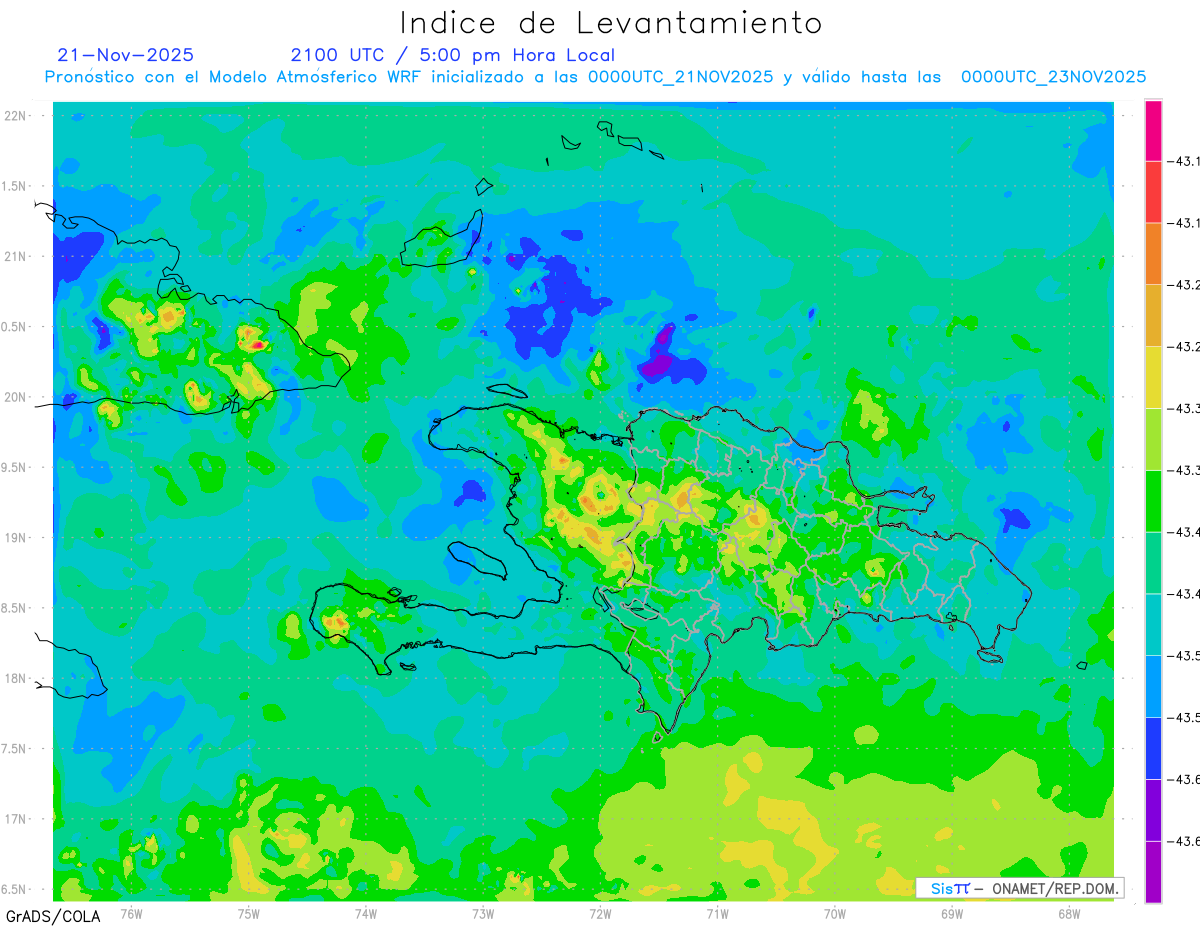Click the '19N' latitude label
The image size is (1200, 927).
pos(15,538)
